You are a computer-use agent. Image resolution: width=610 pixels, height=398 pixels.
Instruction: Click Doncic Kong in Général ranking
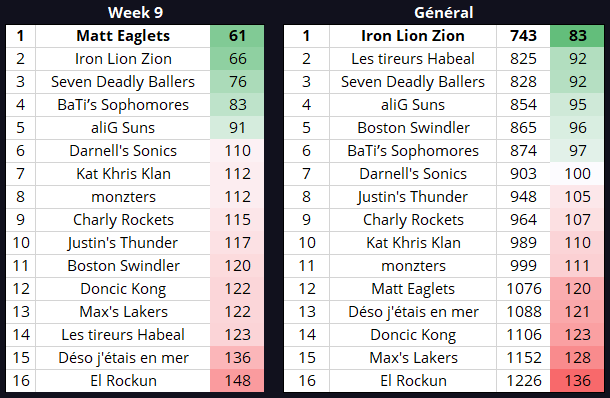413,335
